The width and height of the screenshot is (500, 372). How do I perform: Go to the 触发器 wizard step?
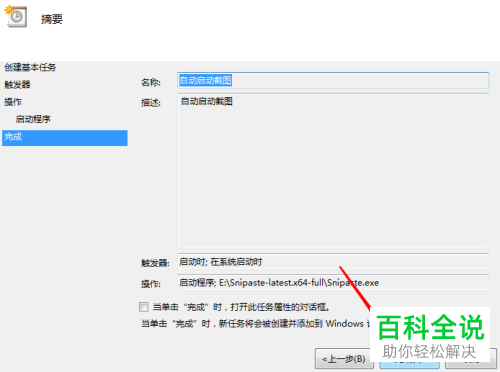coord(17,85)
